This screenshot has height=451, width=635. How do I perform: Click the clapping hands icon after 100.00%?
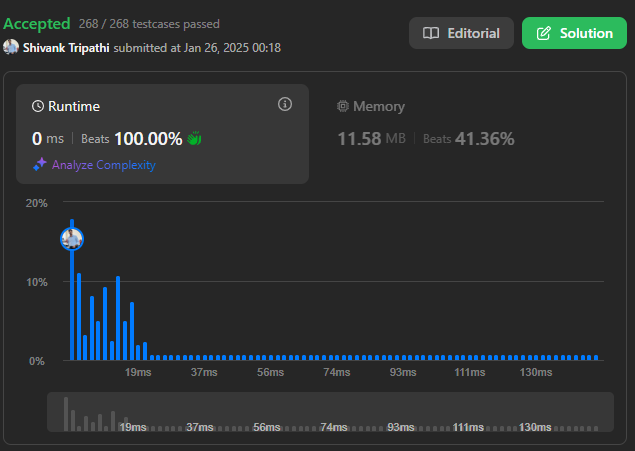pyautogui.click(x=194, y=138)
